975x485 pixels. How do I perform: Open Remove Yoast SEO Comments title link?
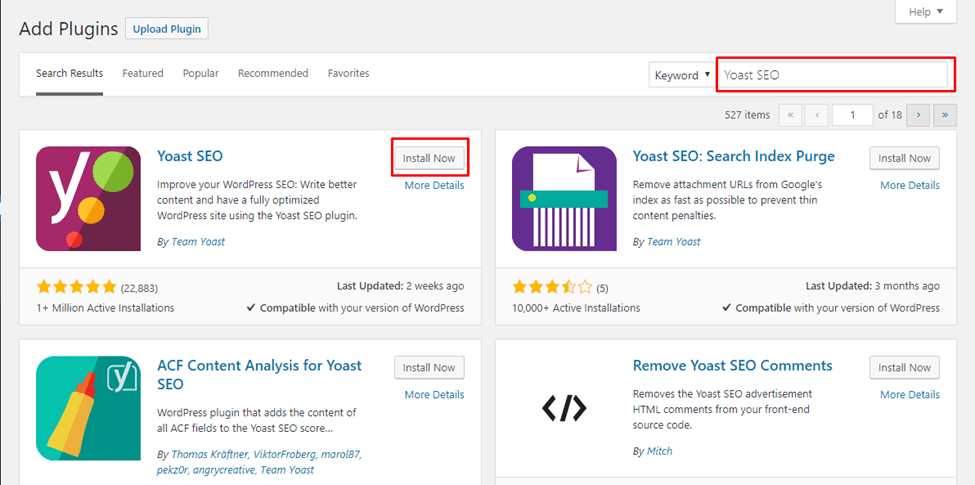[732, 365]
